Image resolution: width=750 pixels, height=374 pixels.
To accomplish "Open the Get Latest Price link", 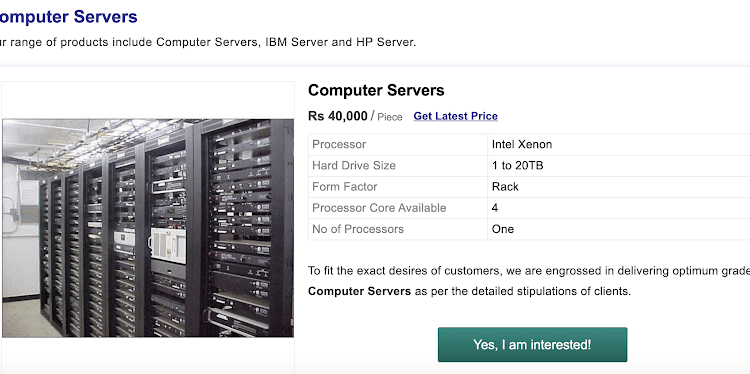I will (455, 116).
